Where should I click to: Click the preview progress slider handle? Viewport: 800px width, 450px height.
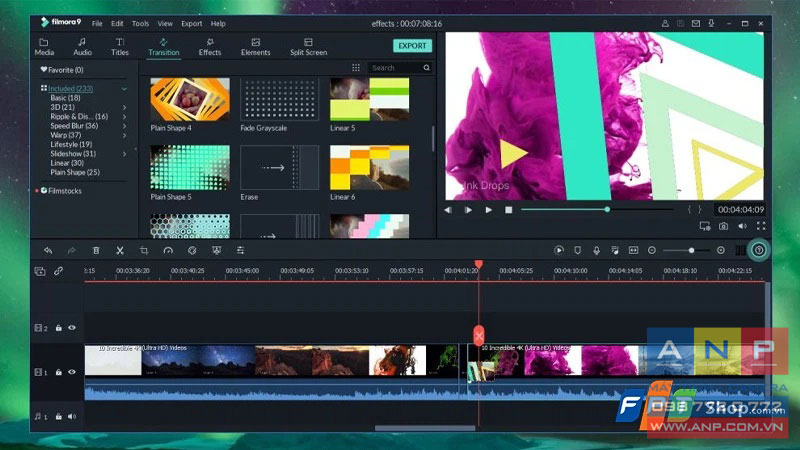coord(607,210)
